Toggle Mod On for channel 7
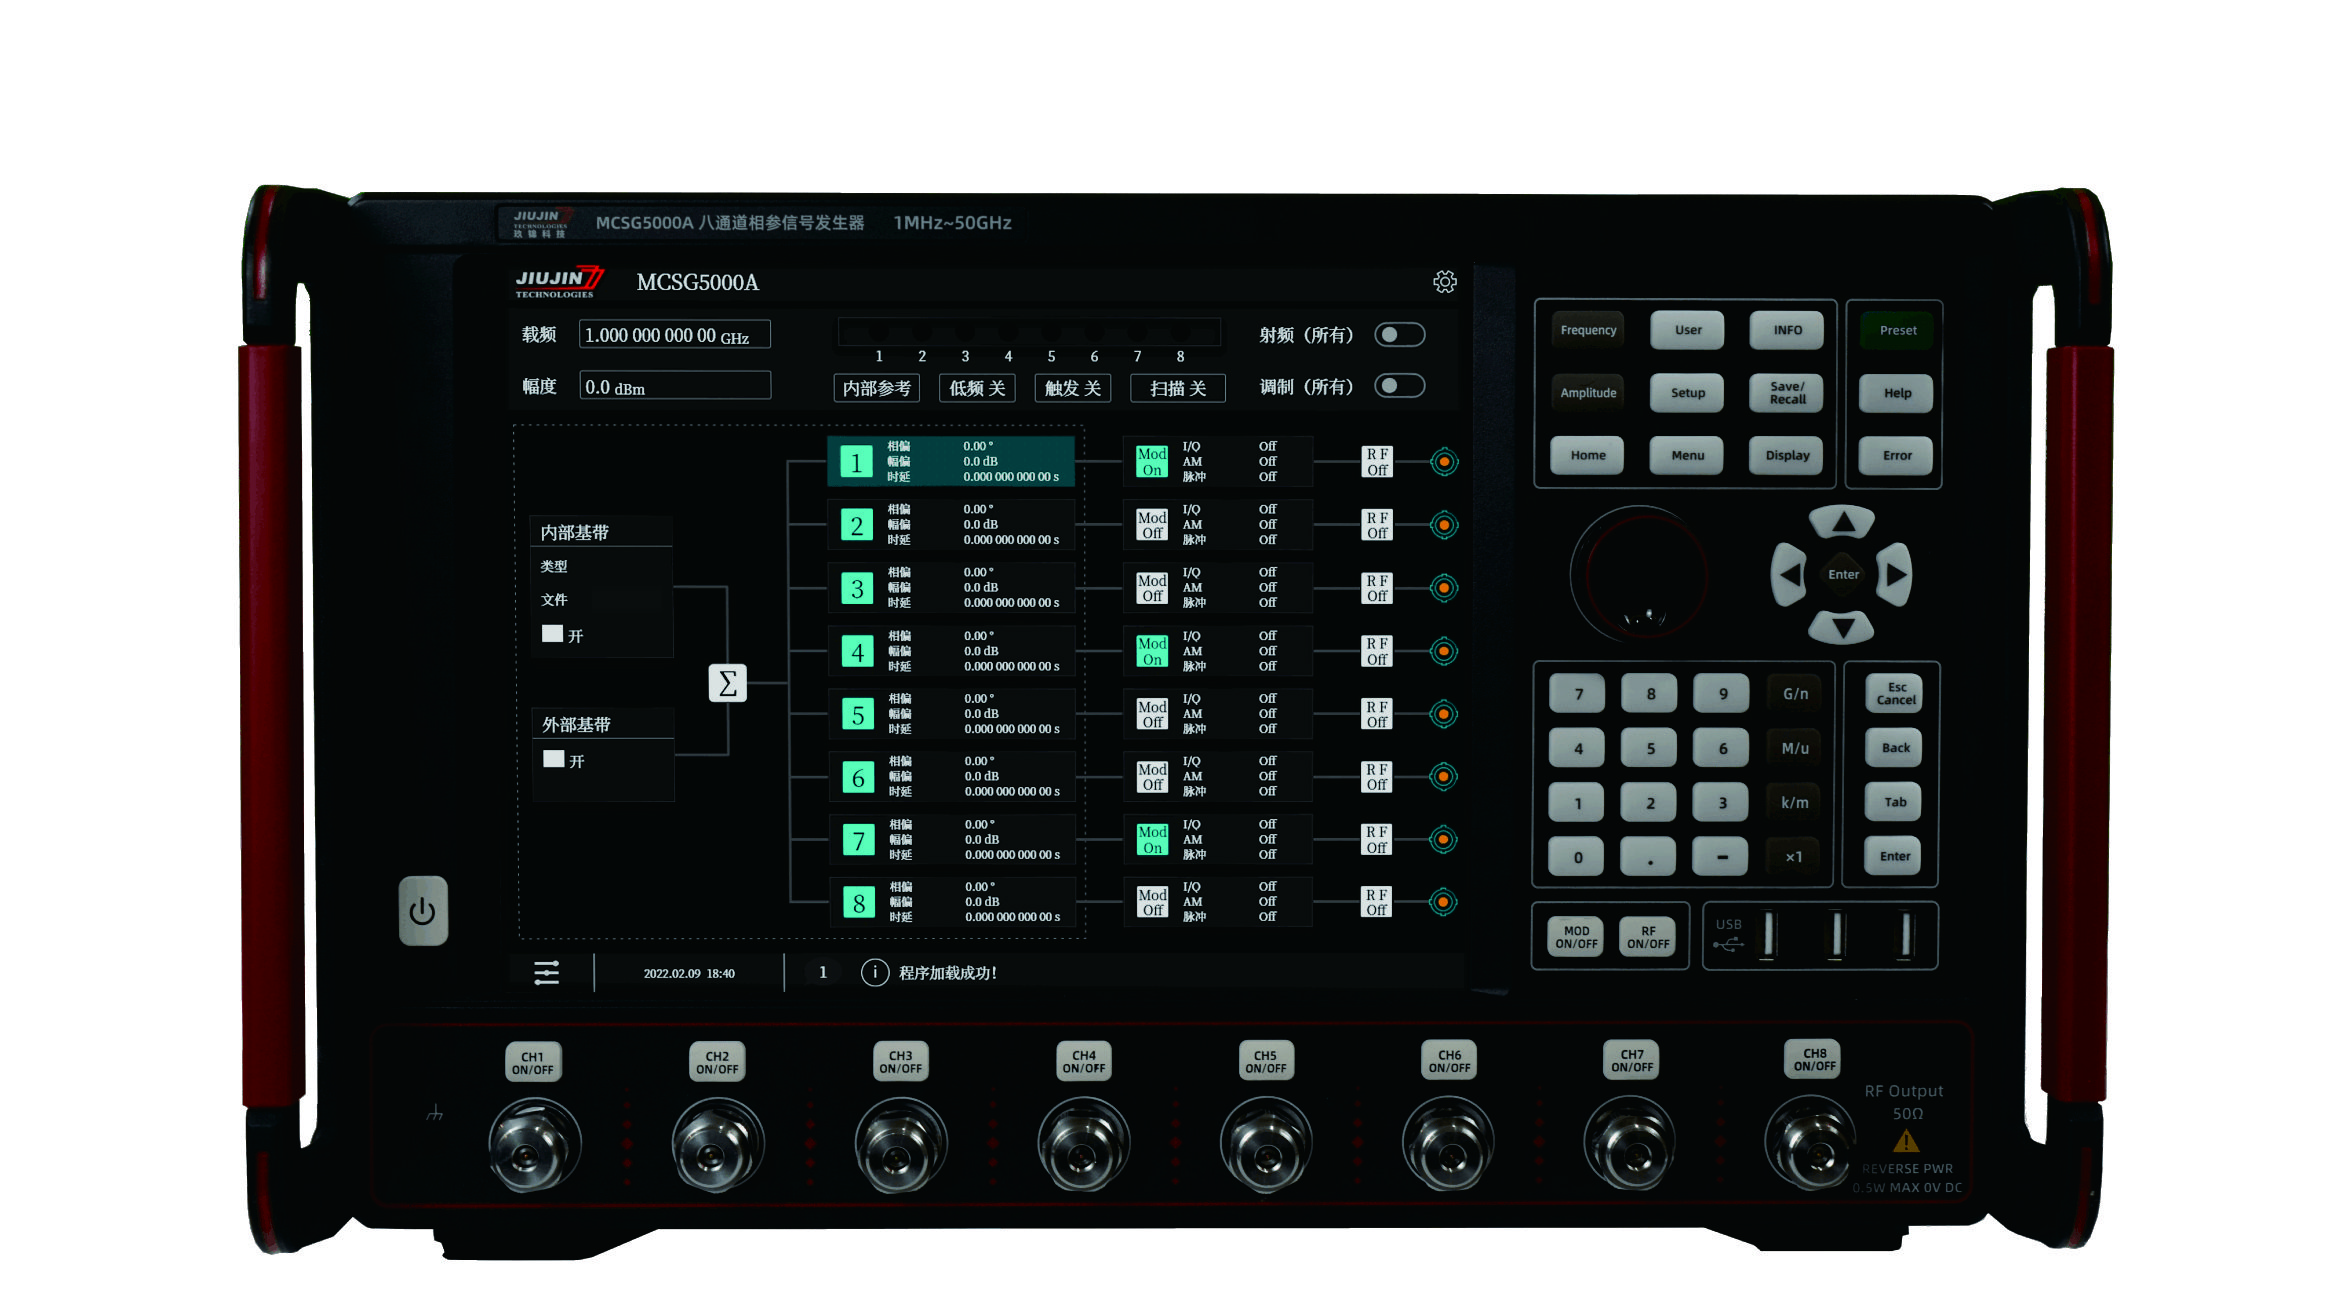Screen dimensions: 2326x1309 tap(1152, 840)
